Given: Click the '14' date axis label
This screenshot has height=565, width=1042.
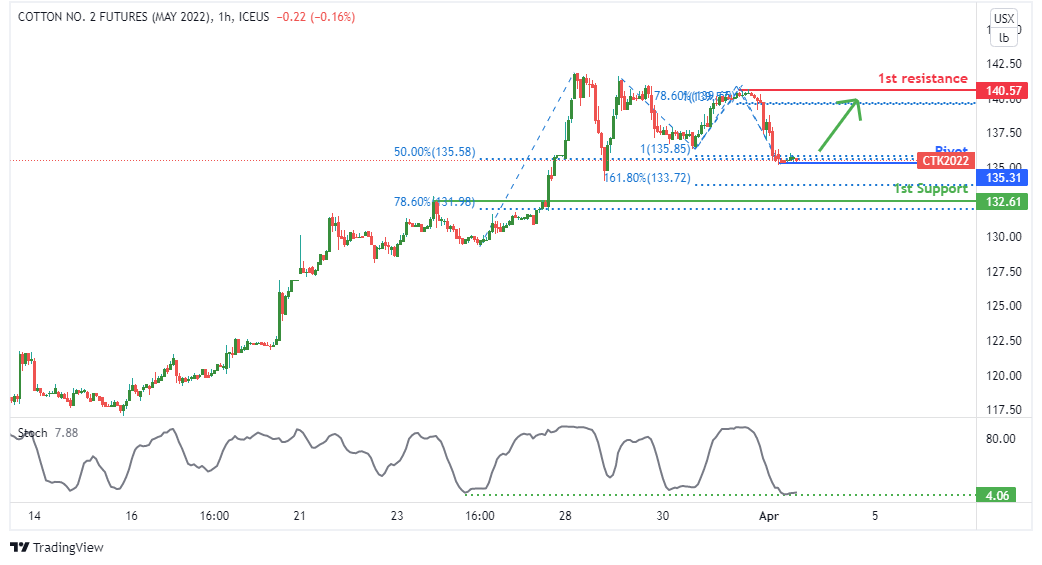Looking at the screenshot, I should pyautogui.click(x=34, y=516).
